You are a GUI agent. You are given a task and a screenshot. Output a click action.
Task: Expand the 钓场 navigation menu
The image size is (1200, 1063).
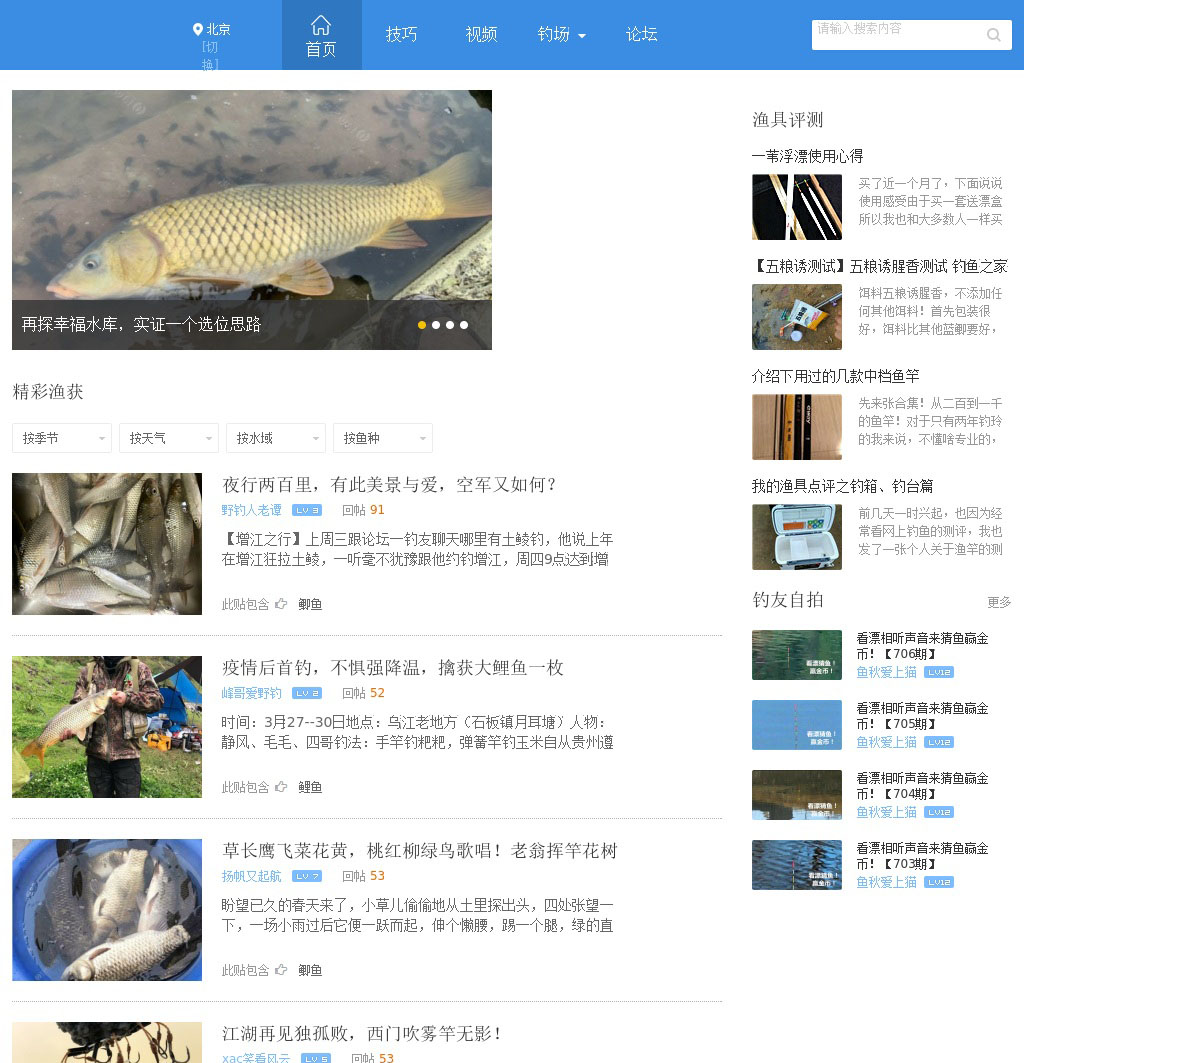pyautogui.click(x=561, y=35)
